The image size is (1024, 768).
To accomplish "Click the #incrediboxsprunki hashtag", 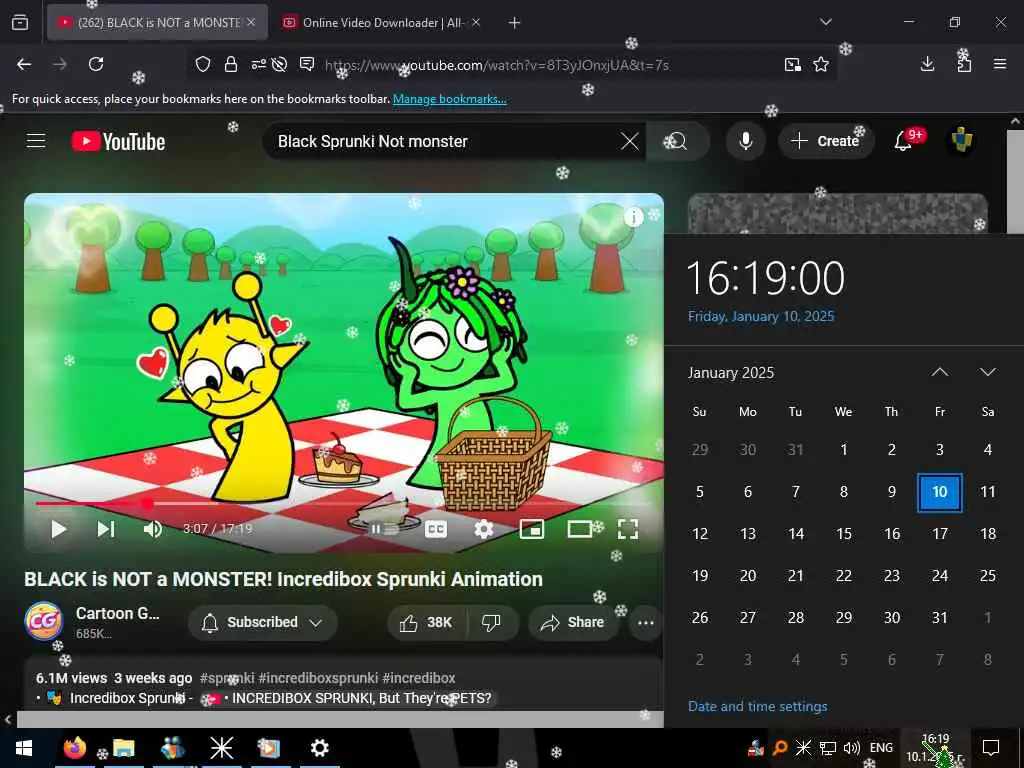I will (318, 678).
